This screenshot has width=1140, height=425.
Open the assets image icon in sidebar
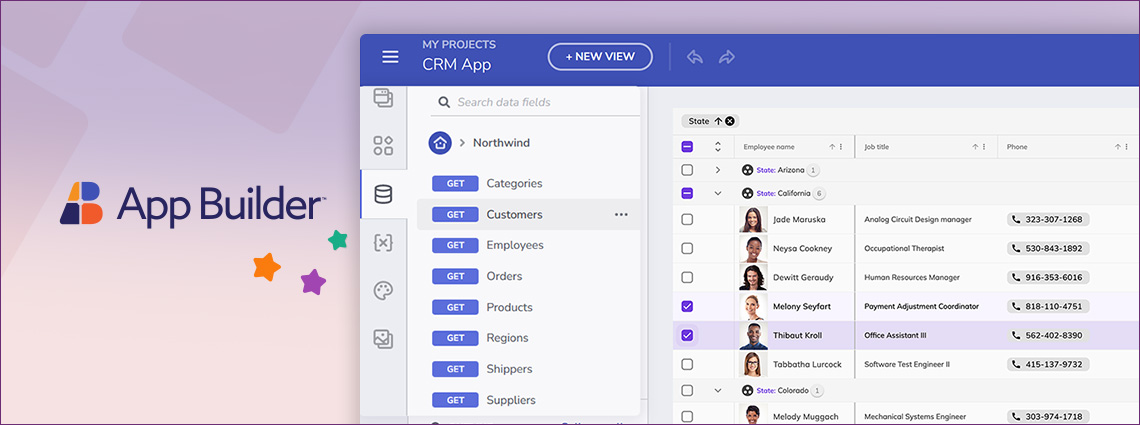(x=383, y=338)
